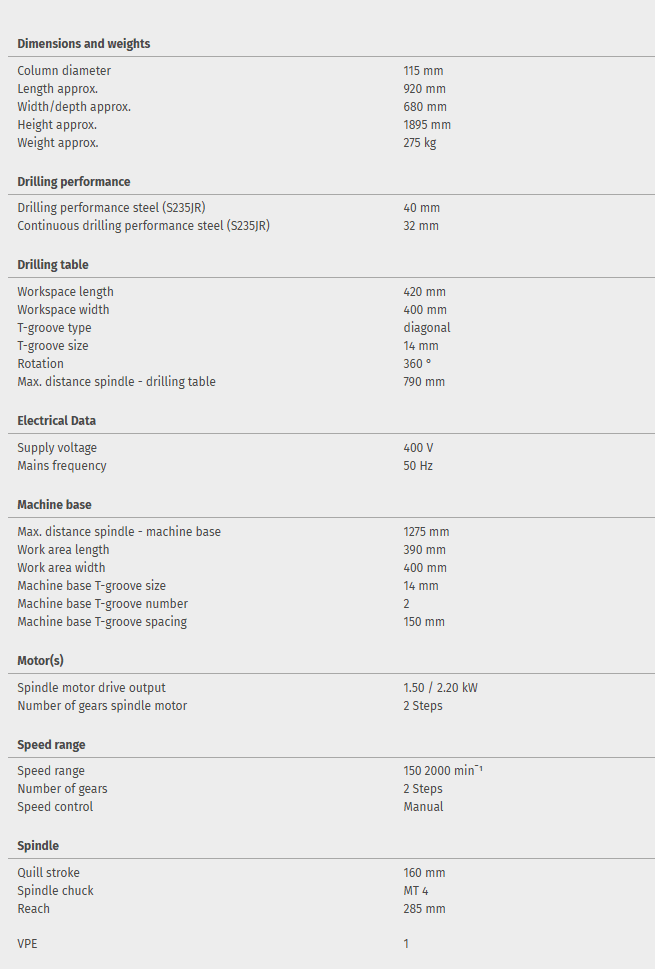
Task: Select the Continuous drilling performance steel label
Action: pos(143,226)
